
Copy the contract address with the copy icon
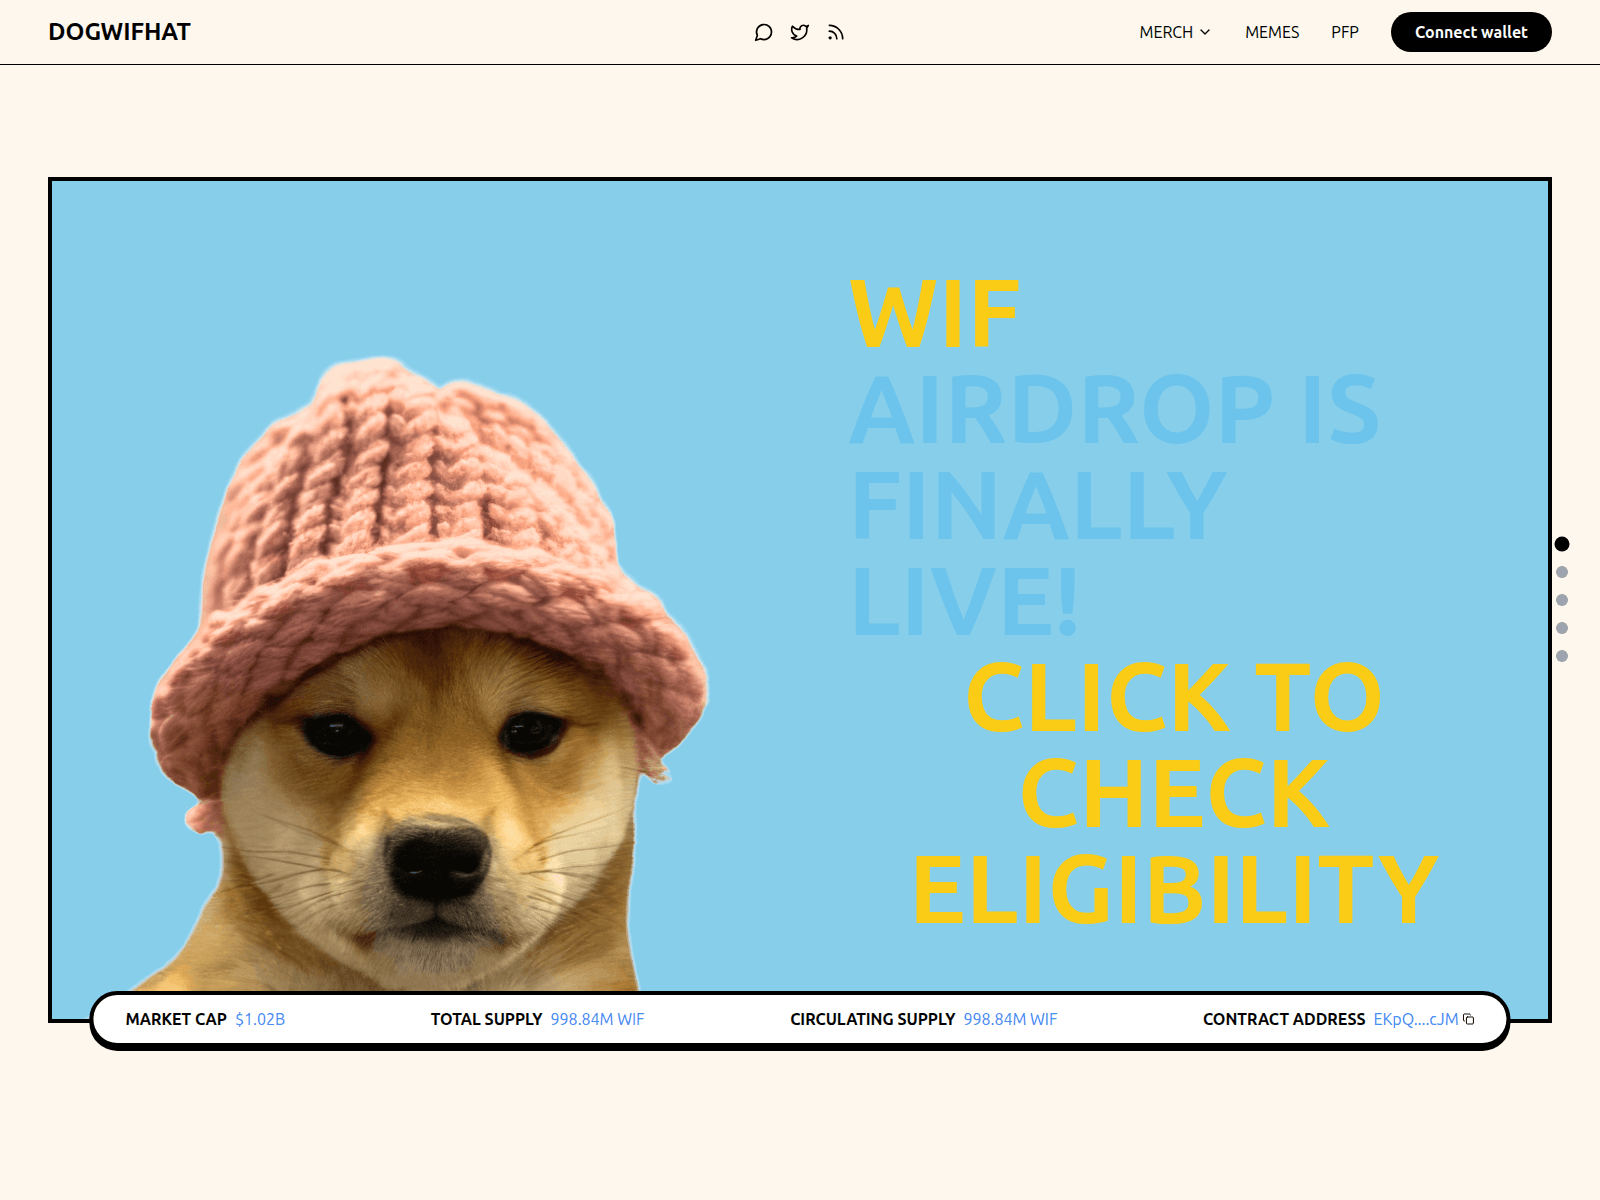point(1468,1019)
